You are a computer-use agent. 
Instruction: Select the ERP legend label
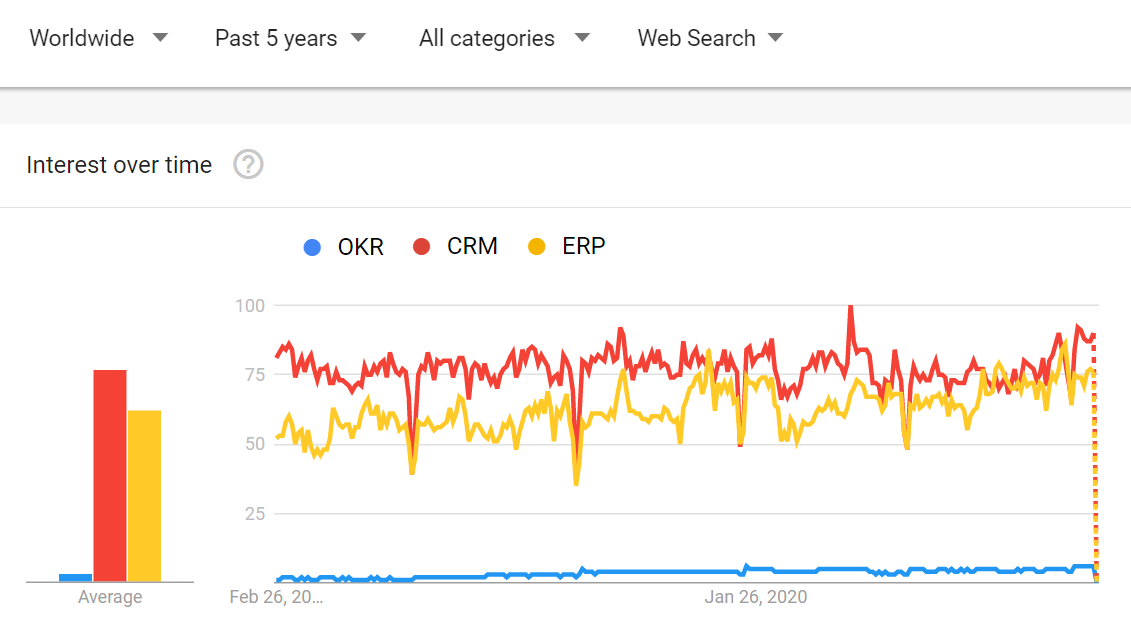(x=584, y=247)
